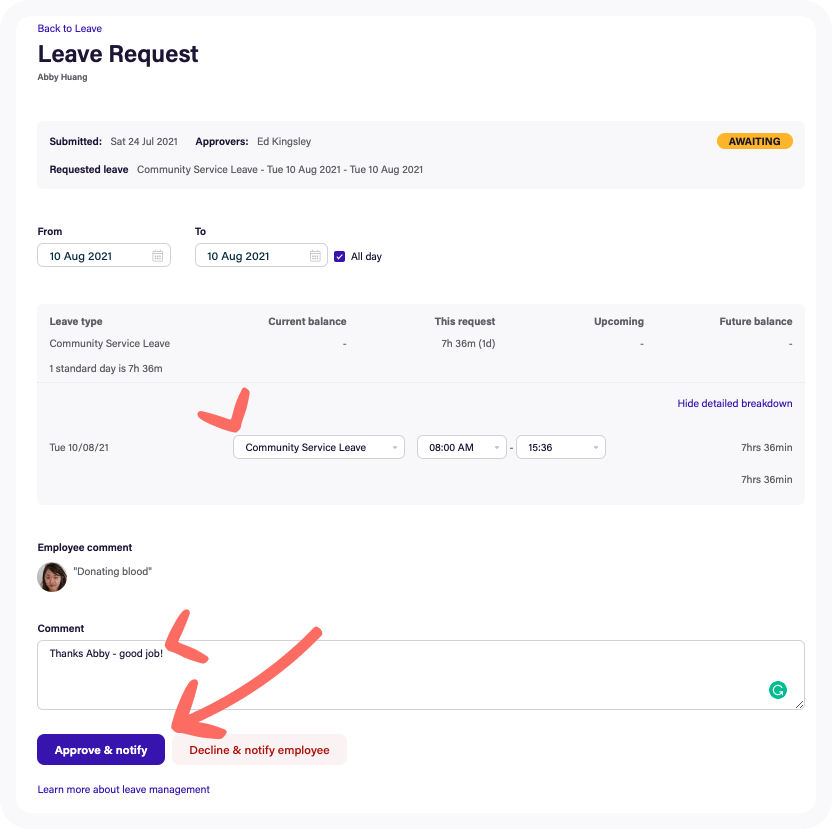This screenshot has height=829, width=832.
Task: Open Learn more about leave management link
Action: click(123, 789)
